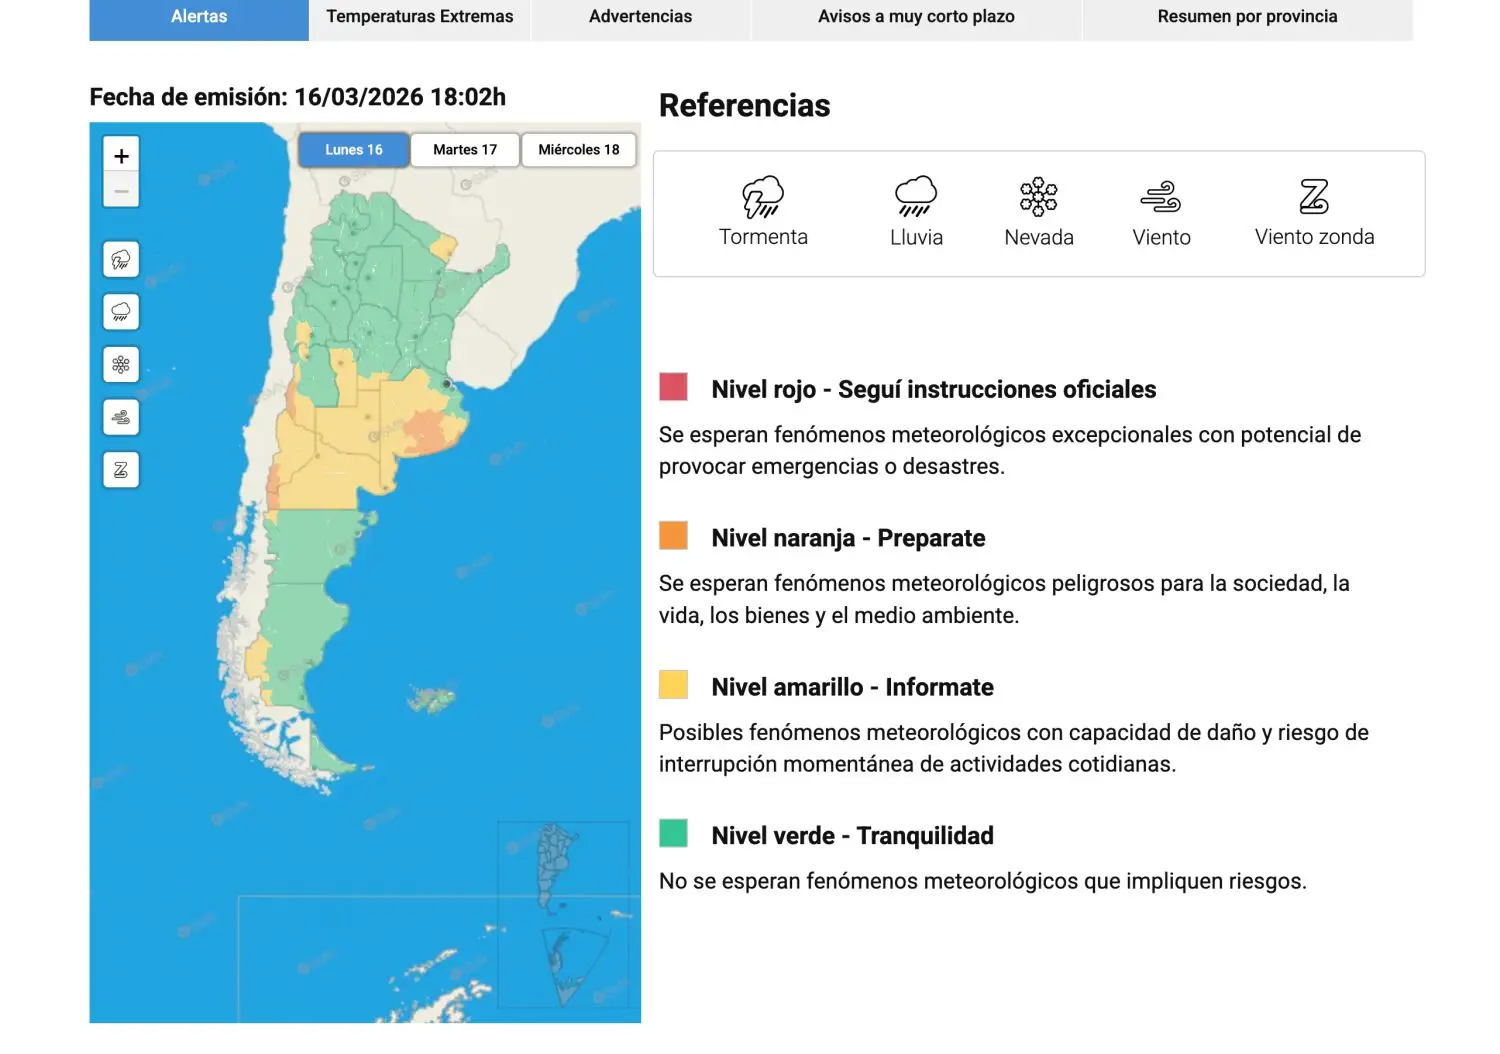Click the Viento zonda icon in Referencias
Image resolution: width=1500 pixels, height=1054 pixels.
[1314, 197]
